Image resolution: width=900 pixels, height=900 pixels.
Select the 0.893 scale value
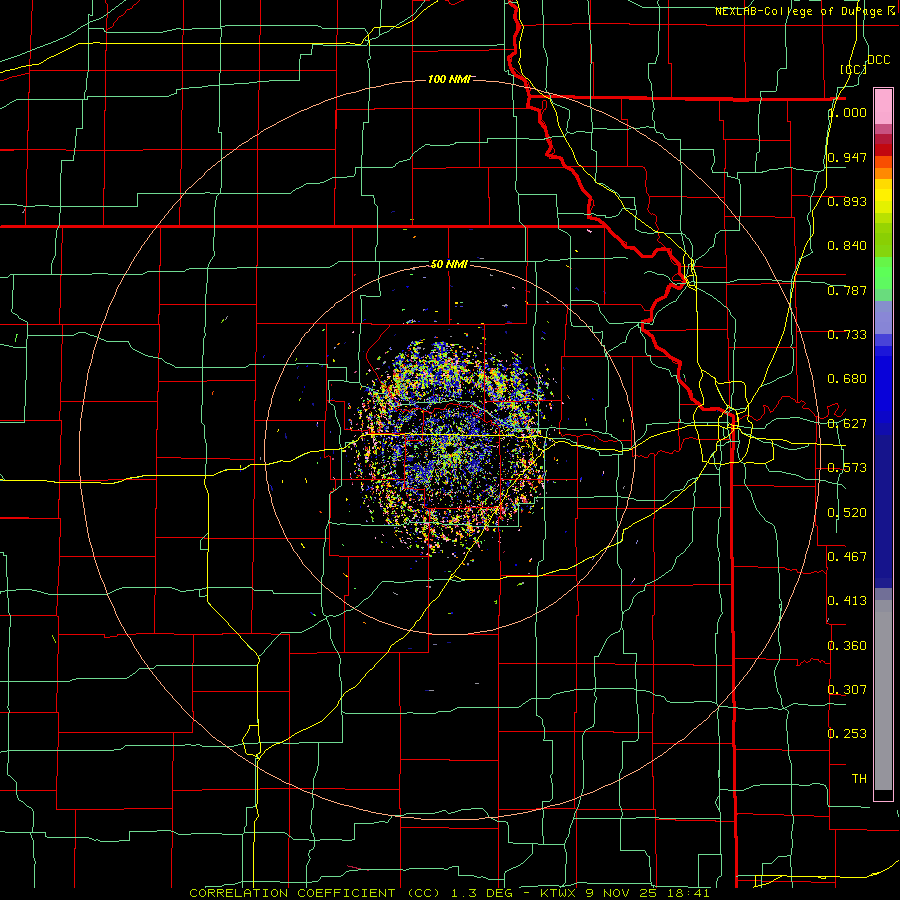click(847, 201)
